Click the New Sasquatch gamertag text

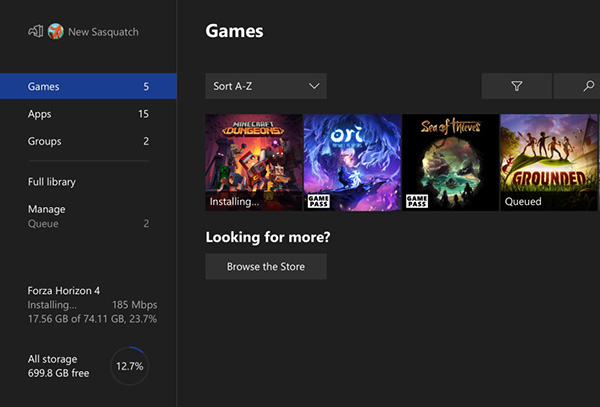(x=103, y=32)
